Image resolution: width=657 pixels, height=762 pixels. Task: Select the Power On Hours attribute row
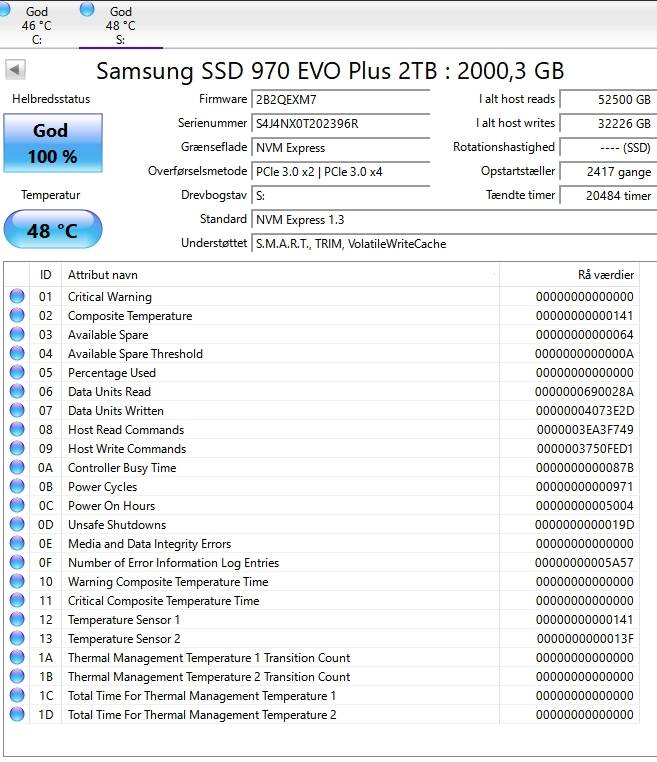coord(322,505)
